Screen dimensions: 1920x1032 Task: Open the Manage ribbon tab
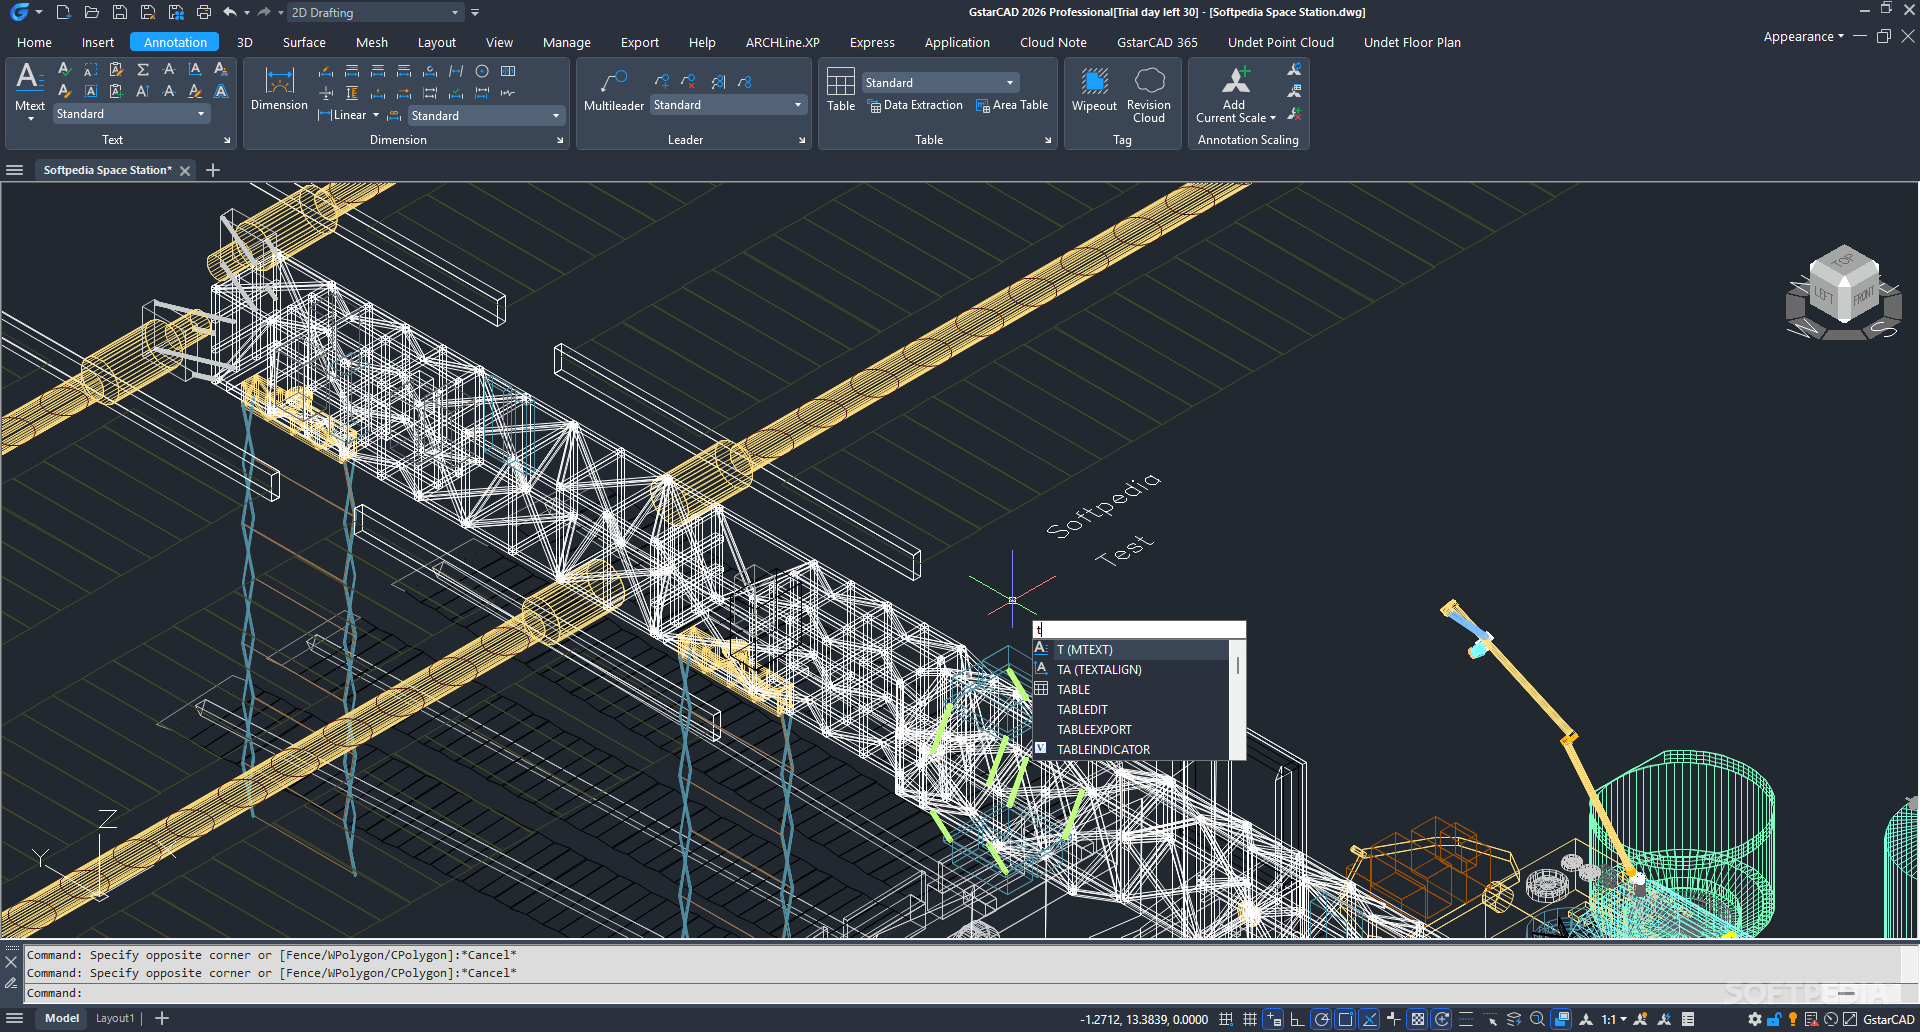point(567,42)
